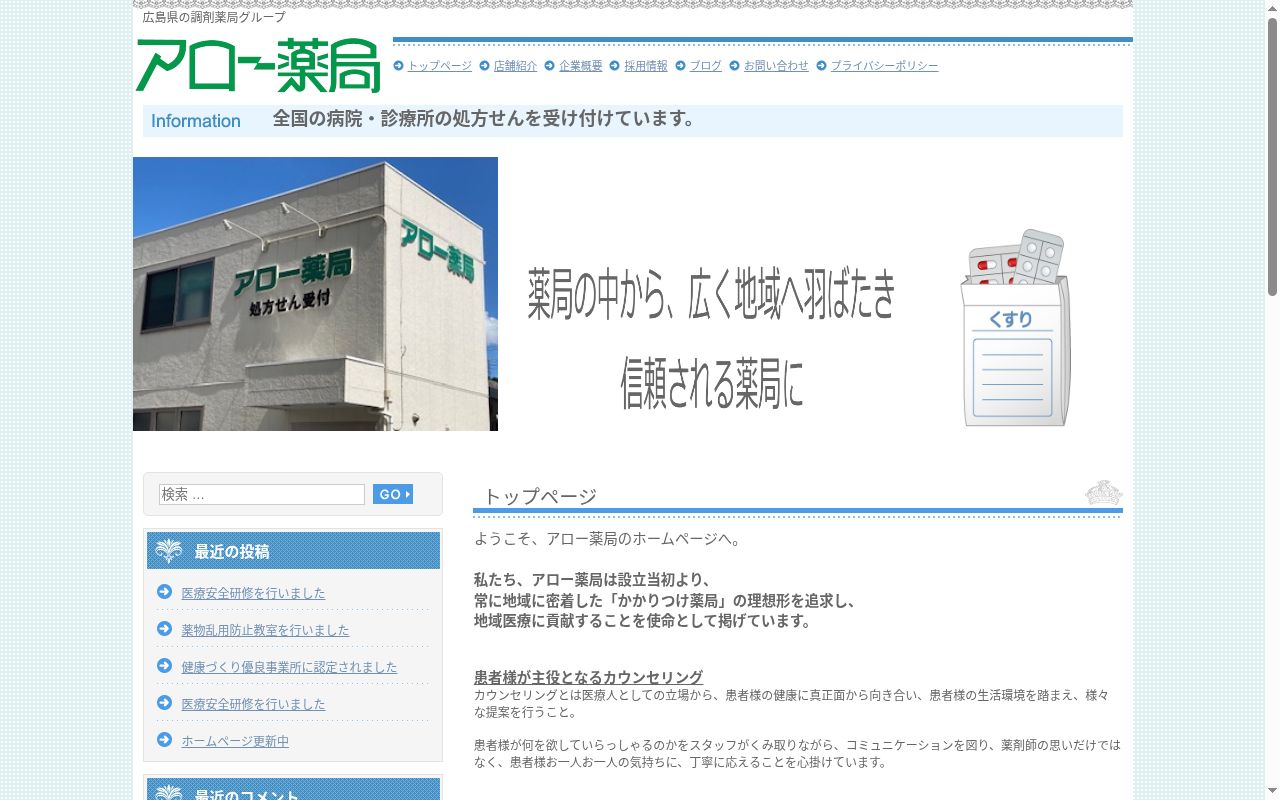Image resolution: width=1280 pixels, height=800 pixels.
Task: Click the 薬局の中から、広く地域へ羽ばたき slogan
Action: (x=711, y=294)
